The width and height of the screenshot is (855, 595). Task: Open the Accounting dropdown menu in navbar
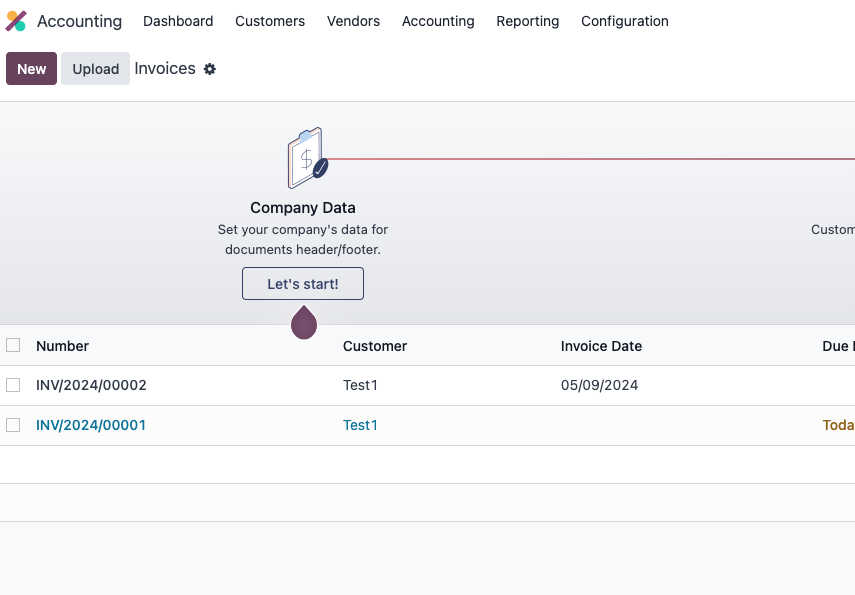tap(438, 21)
